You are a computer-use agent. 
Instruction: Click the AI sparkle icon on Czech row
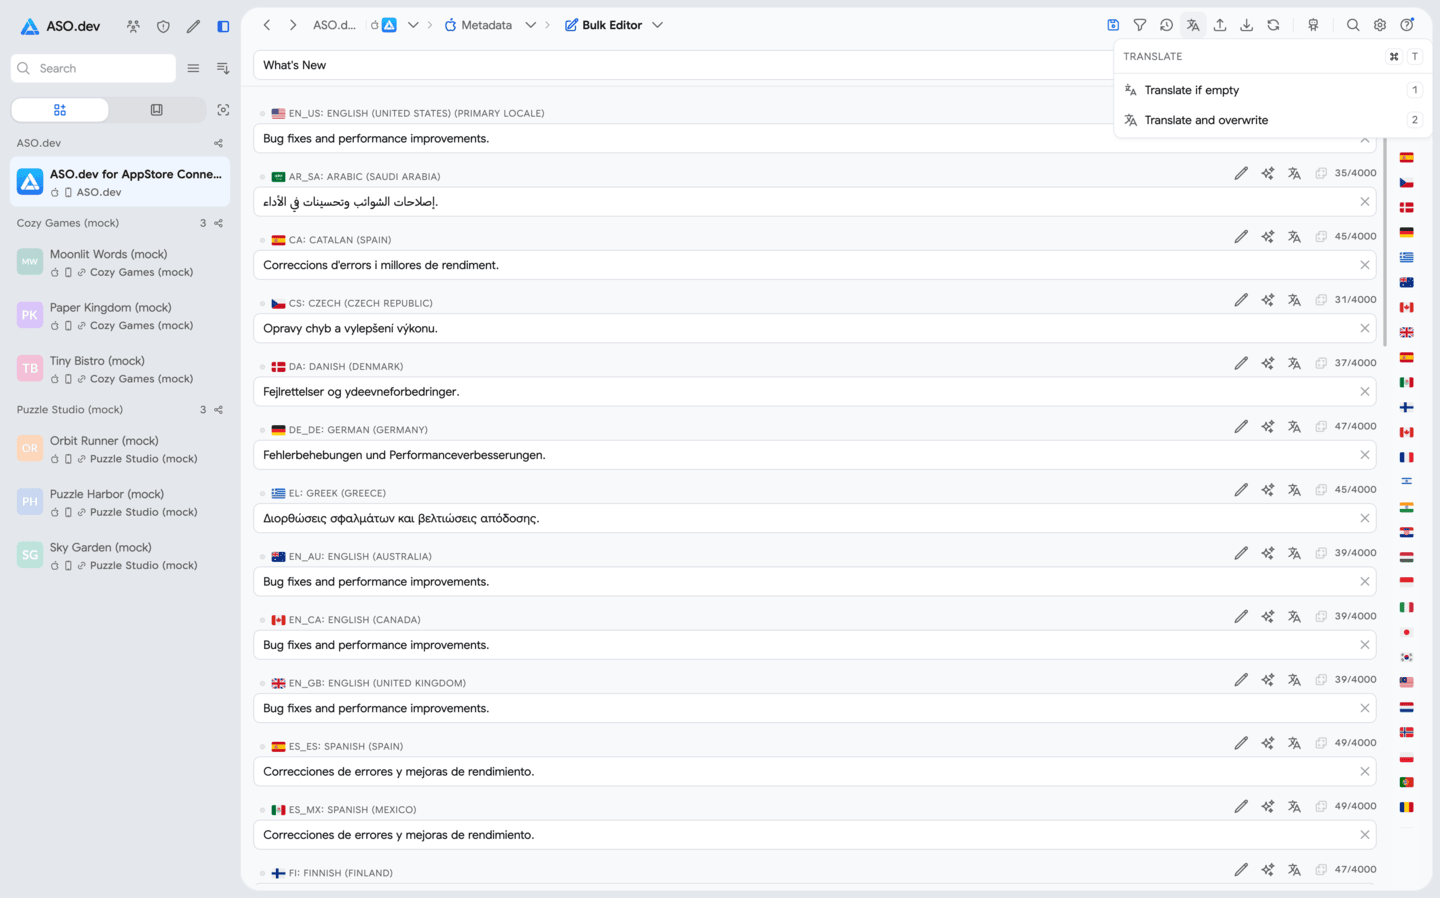tap(1268, 300)
